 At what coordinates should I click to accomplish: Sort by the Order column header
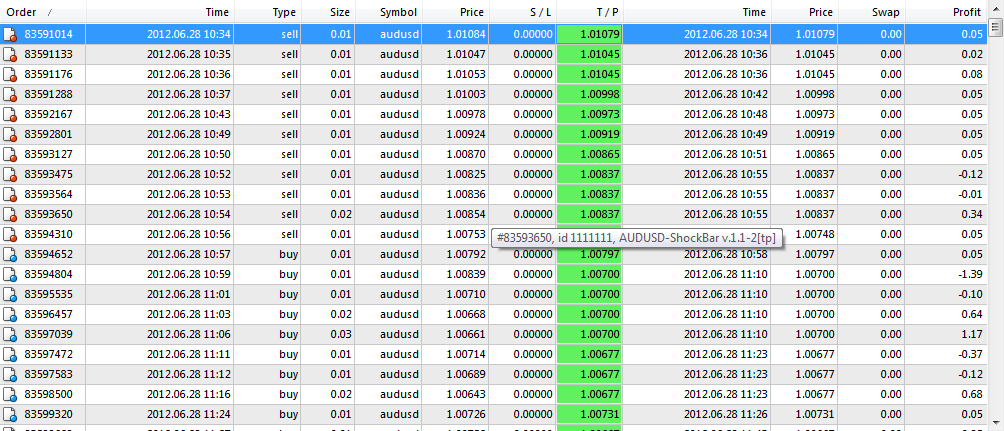[x=43, y=12]
